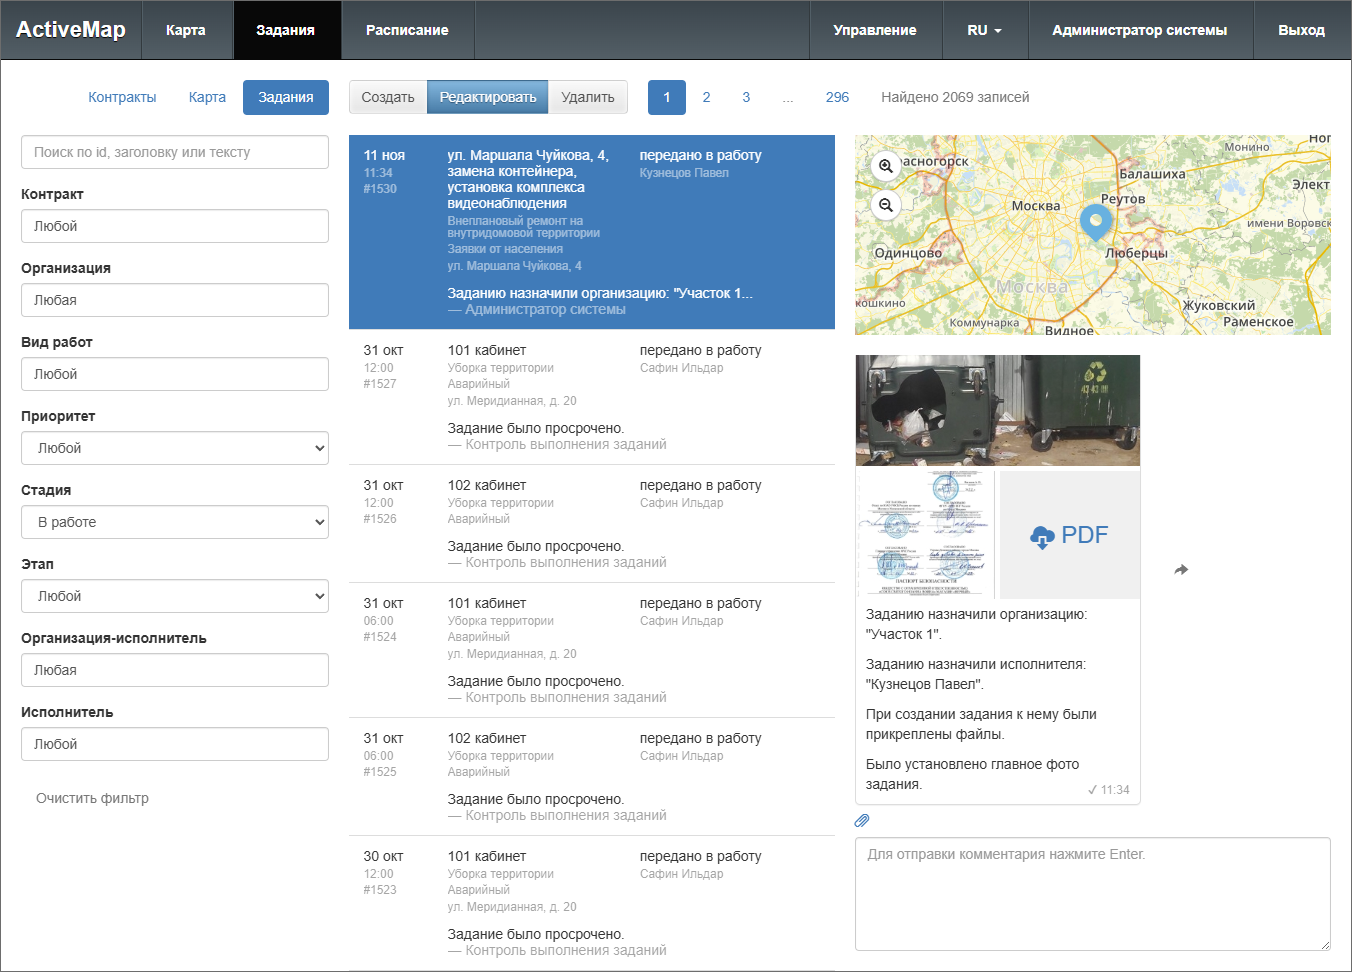The height and width of the screenshot is (972, 1352).
Task: Open the scanned document thumbnail
Action: click(x=926, y=534)
